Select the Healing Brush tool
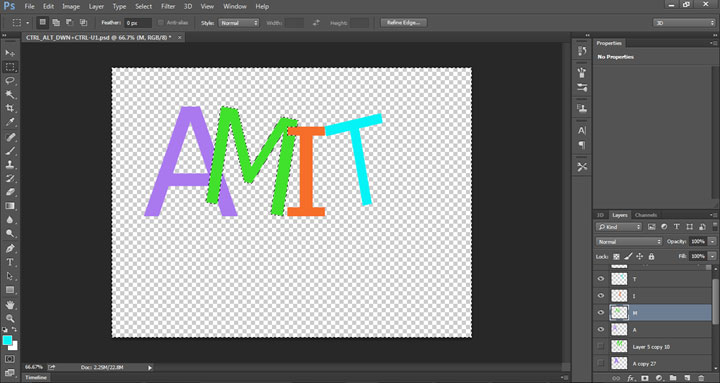Image resolution: width=720 pixels, height=383 pixels. (10, 137)
